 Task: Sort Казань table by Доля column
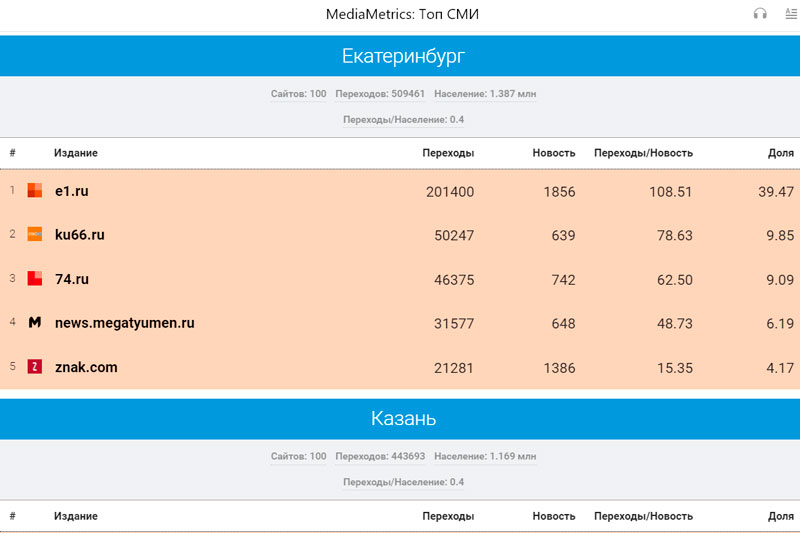pos(781,516)
